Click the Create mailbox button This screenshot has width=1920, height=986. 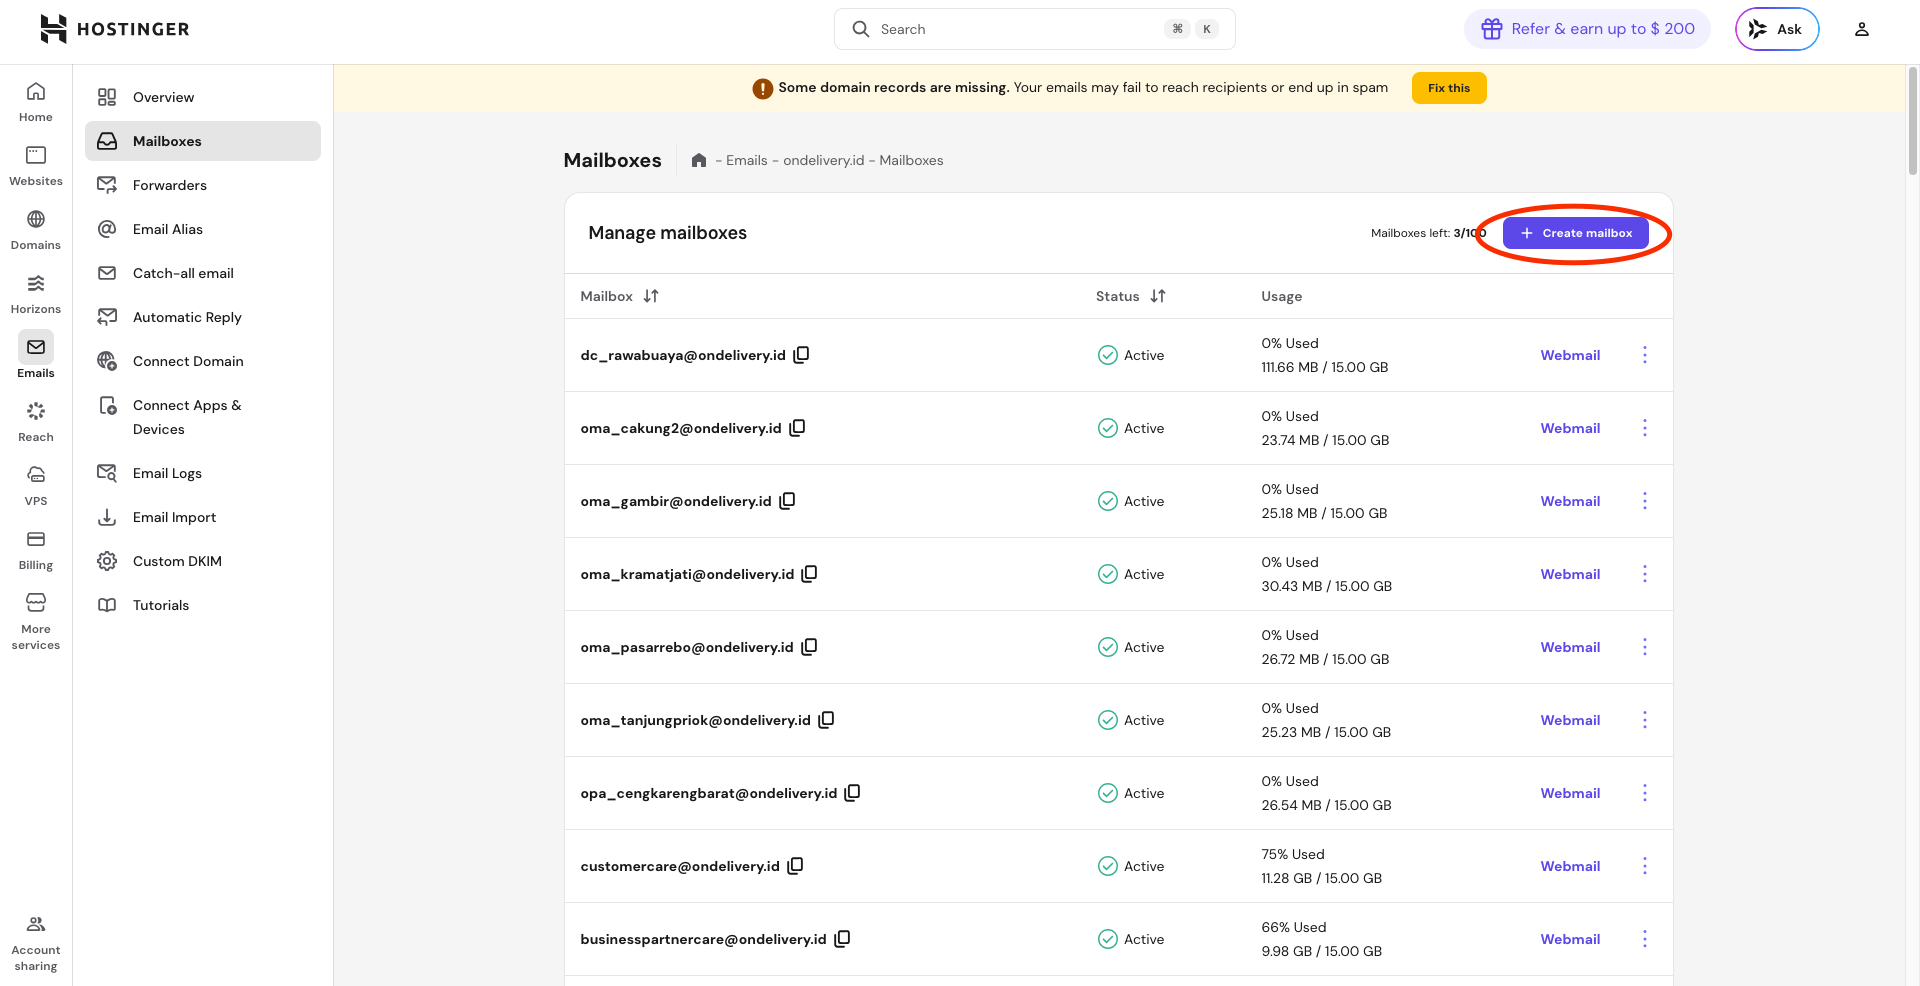(x=1575, y=233)
